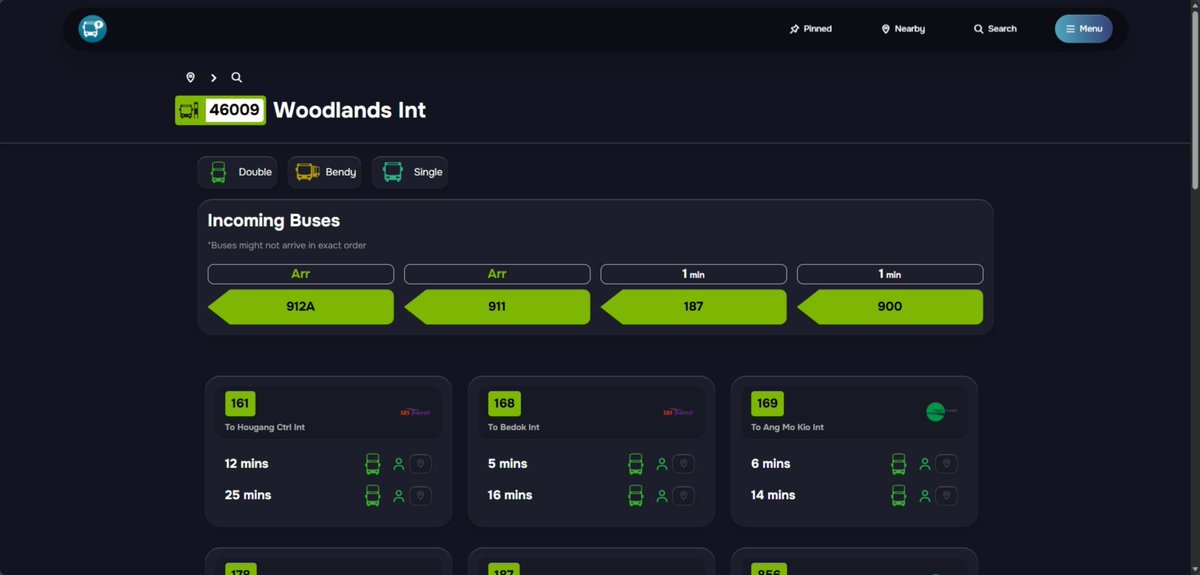Click the location pin breadcrumb icon
This screenshot has width=1200, height=575.
[x=190, y=77]
